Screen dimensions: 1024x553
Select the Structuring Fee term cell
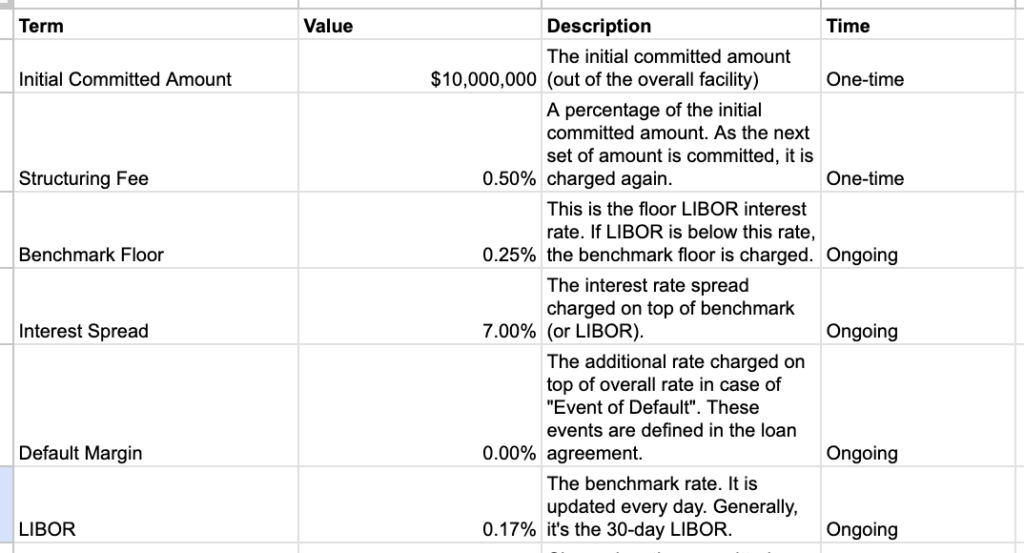(x=83, y=179)
